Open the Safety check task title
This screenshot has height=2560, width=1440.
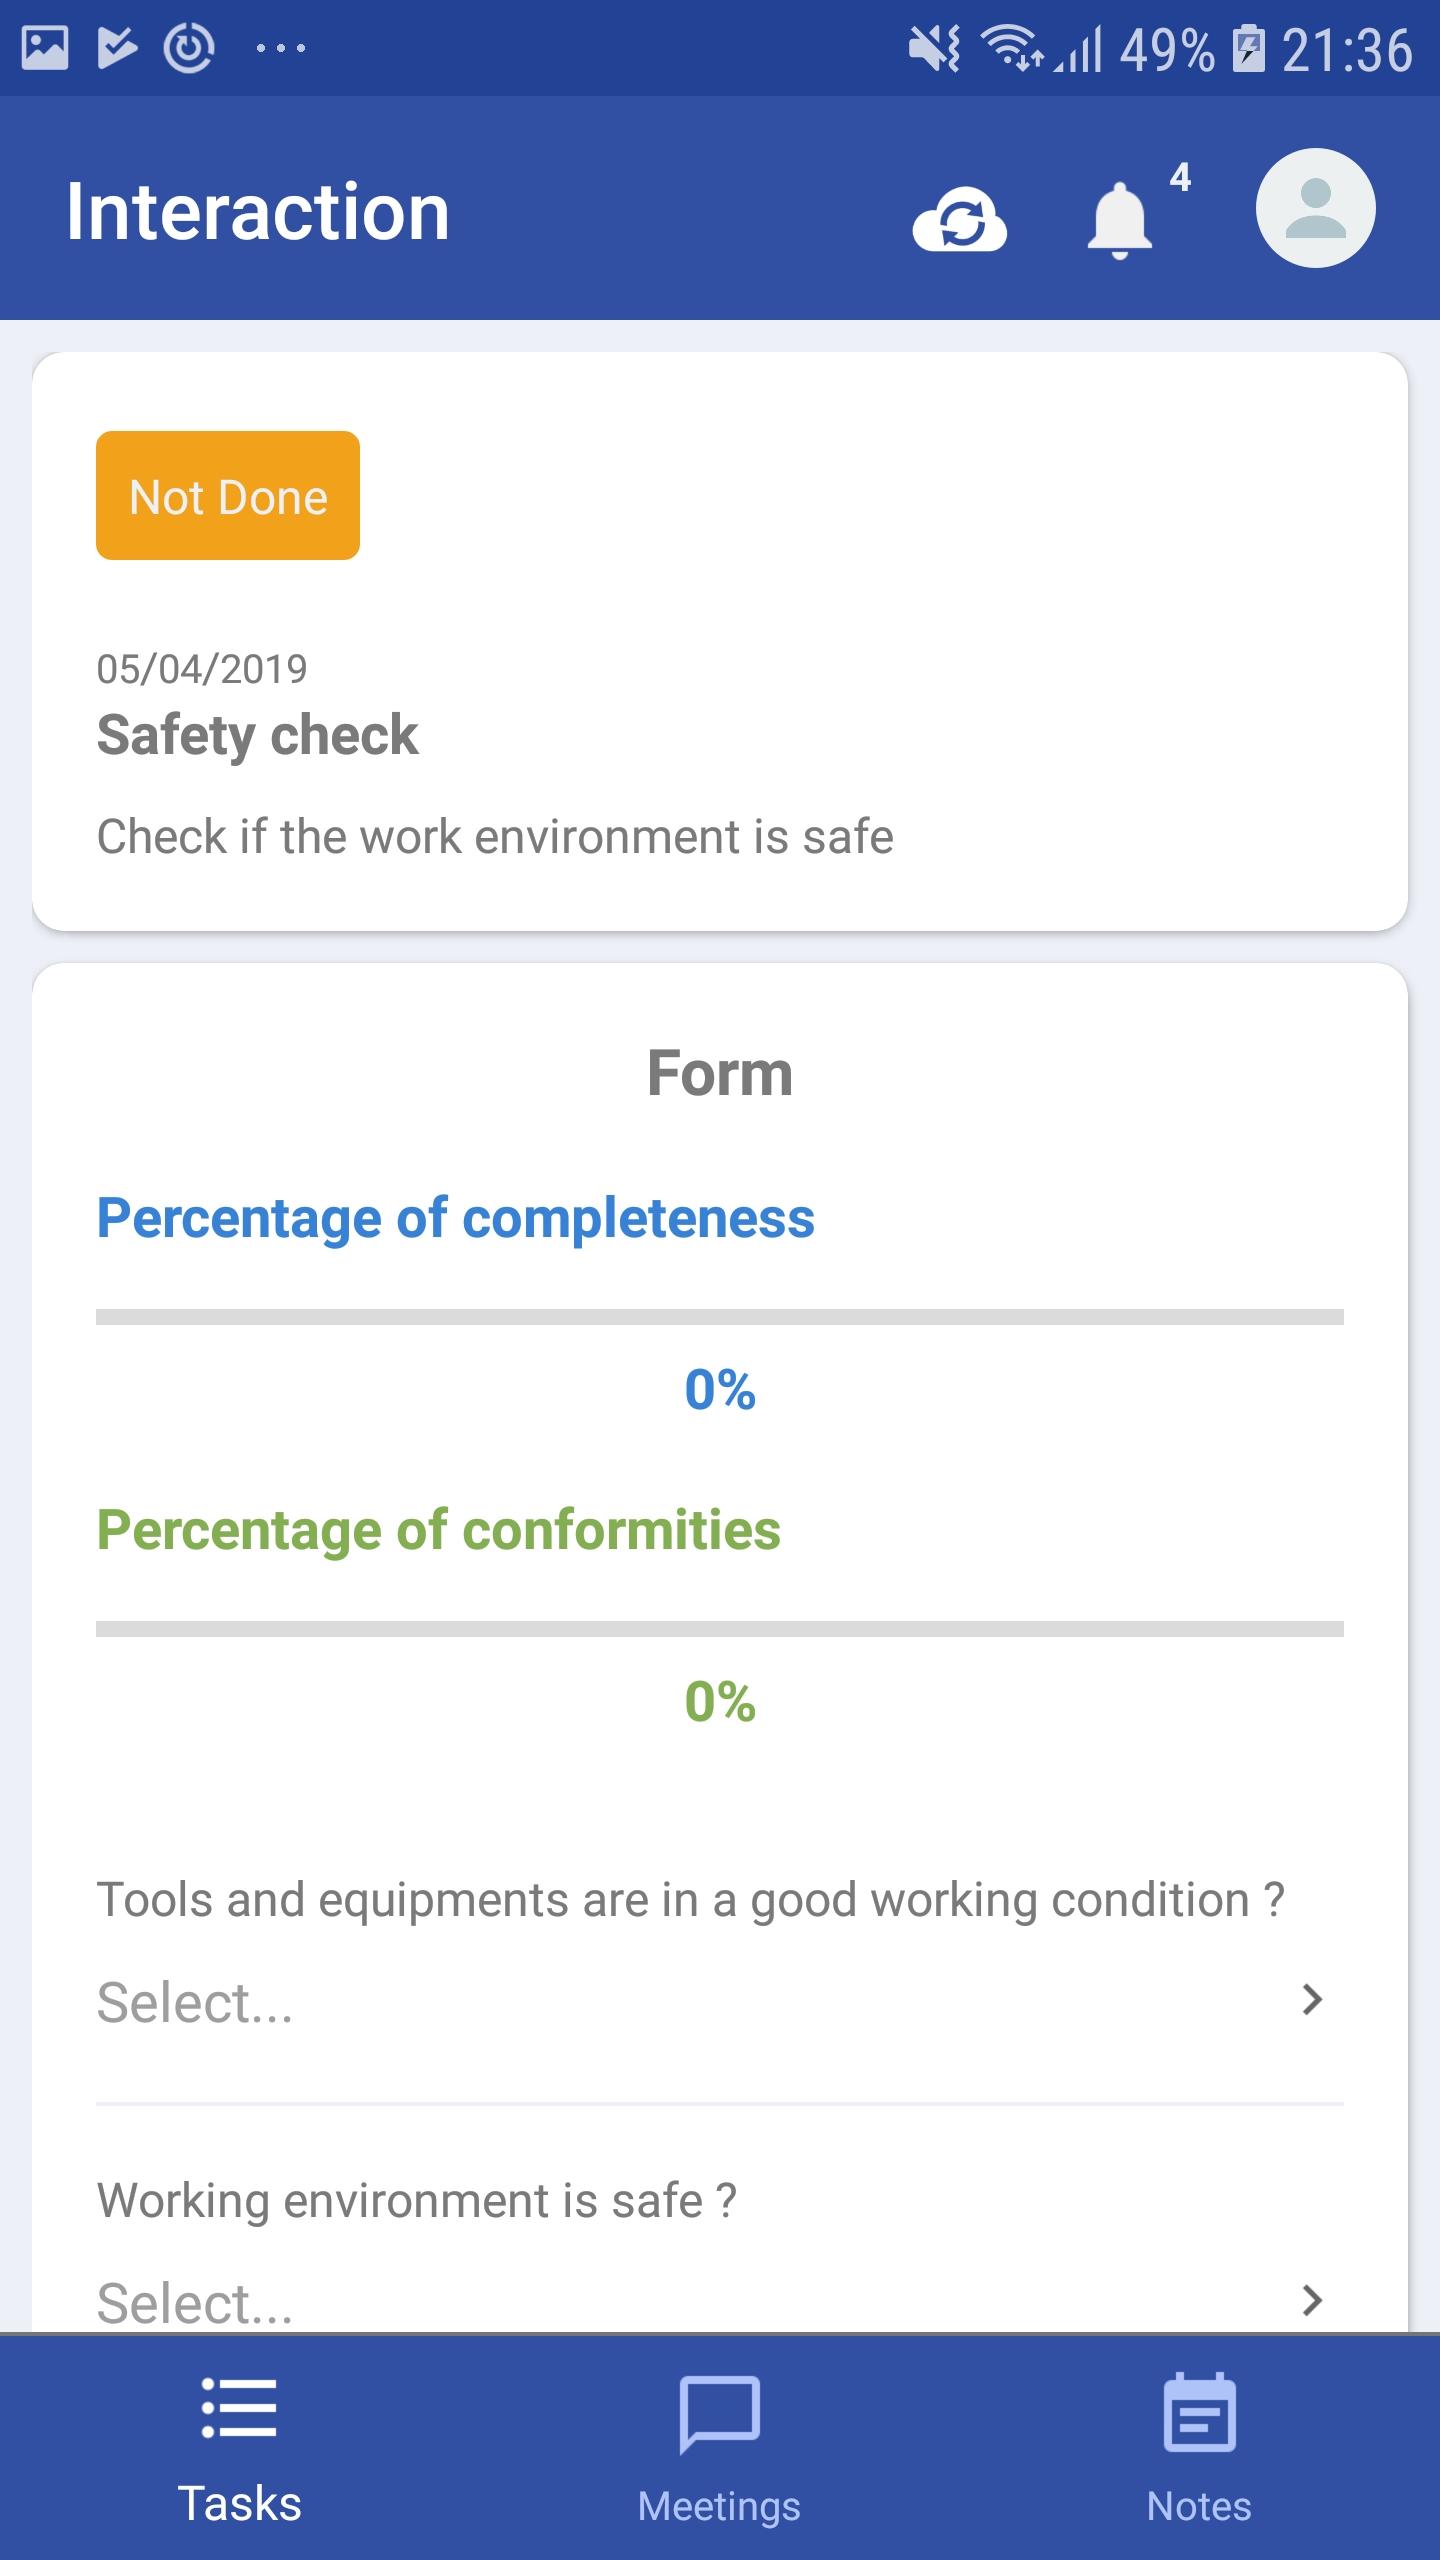click(x=257, y=735)
